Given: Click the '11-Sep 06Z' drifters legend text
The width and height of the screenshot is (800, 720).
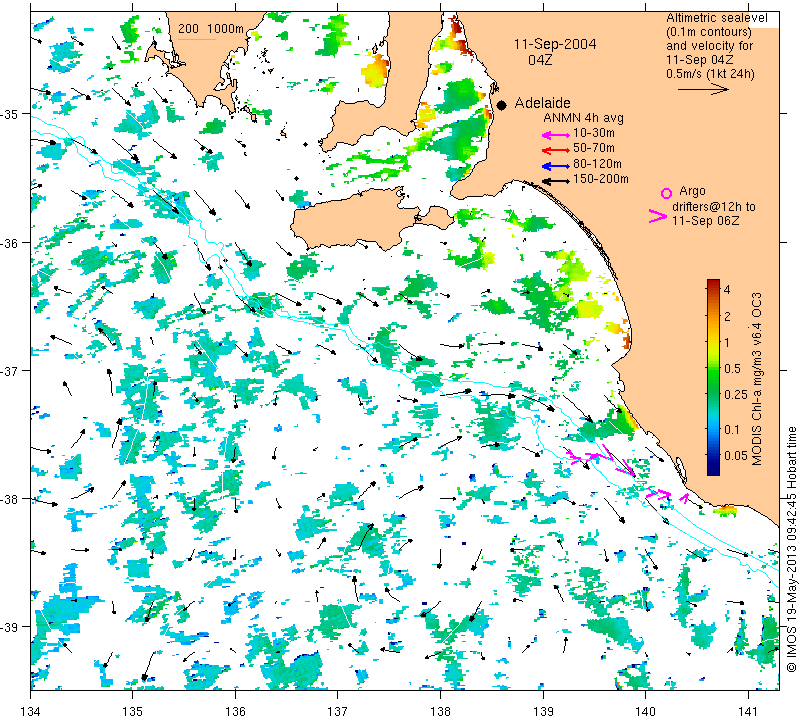Looking at the screenshot, I should (x=705, y=220).
